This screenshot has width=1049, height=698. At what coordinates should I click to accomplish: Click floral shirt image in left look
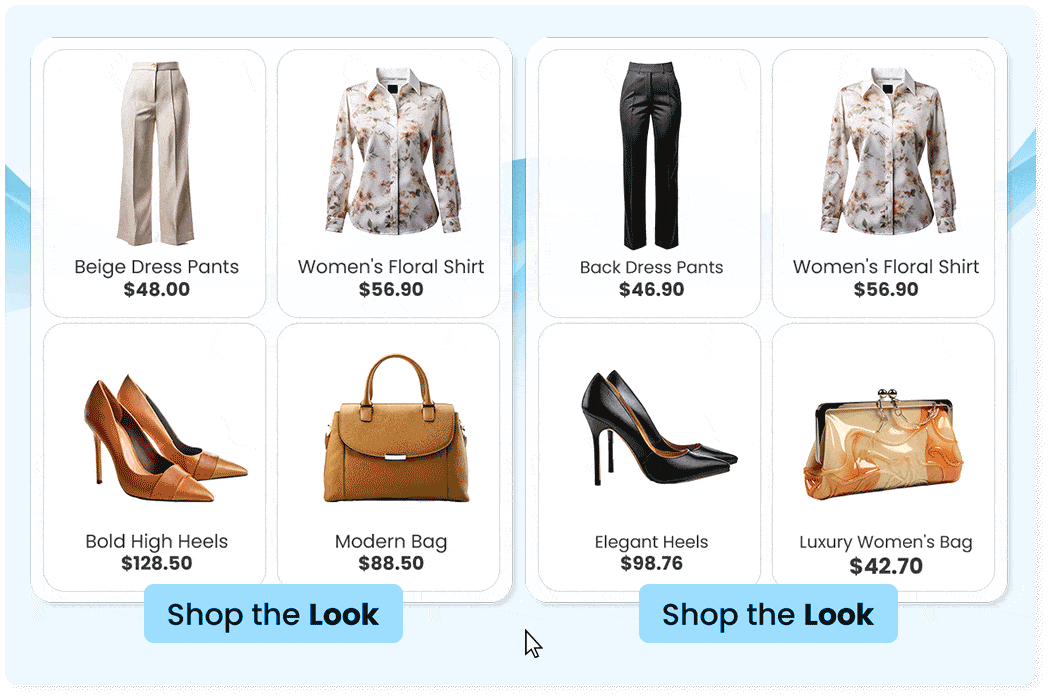(393, 151)
